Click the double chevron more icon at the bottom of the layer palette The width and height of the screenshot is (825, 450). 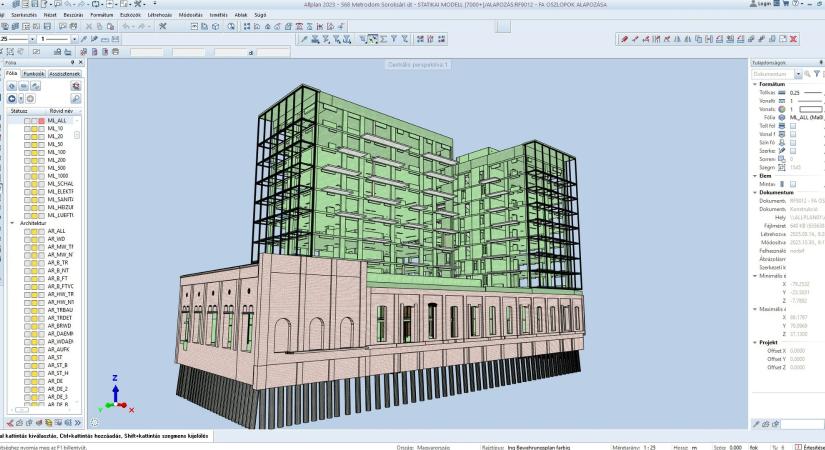[78, 423]
